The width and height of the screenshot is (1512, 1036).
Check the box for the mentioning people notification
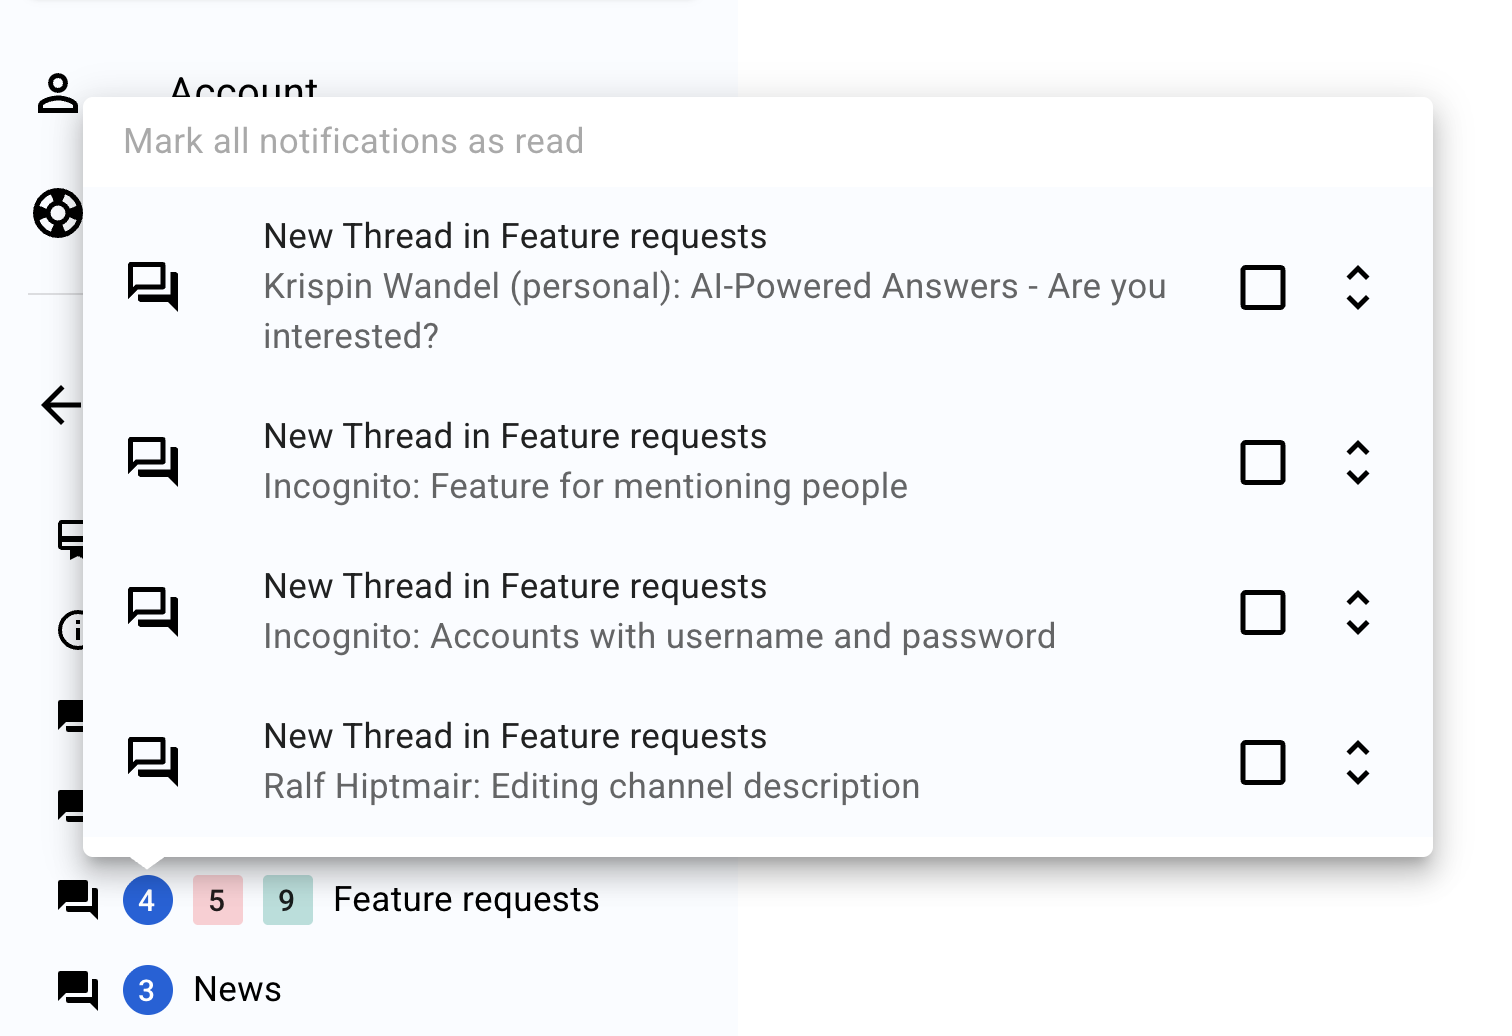(1262, 462)
